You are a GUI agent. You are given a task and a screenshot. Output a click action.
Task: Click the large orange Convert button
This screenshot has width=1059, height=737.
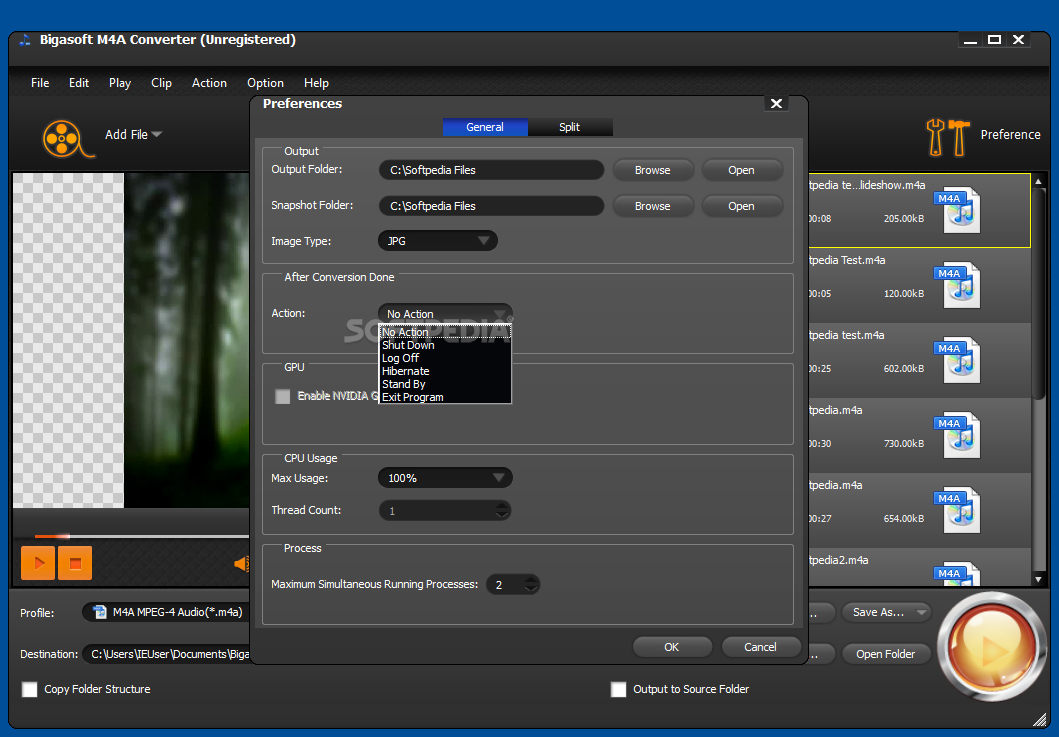[991, 647]
